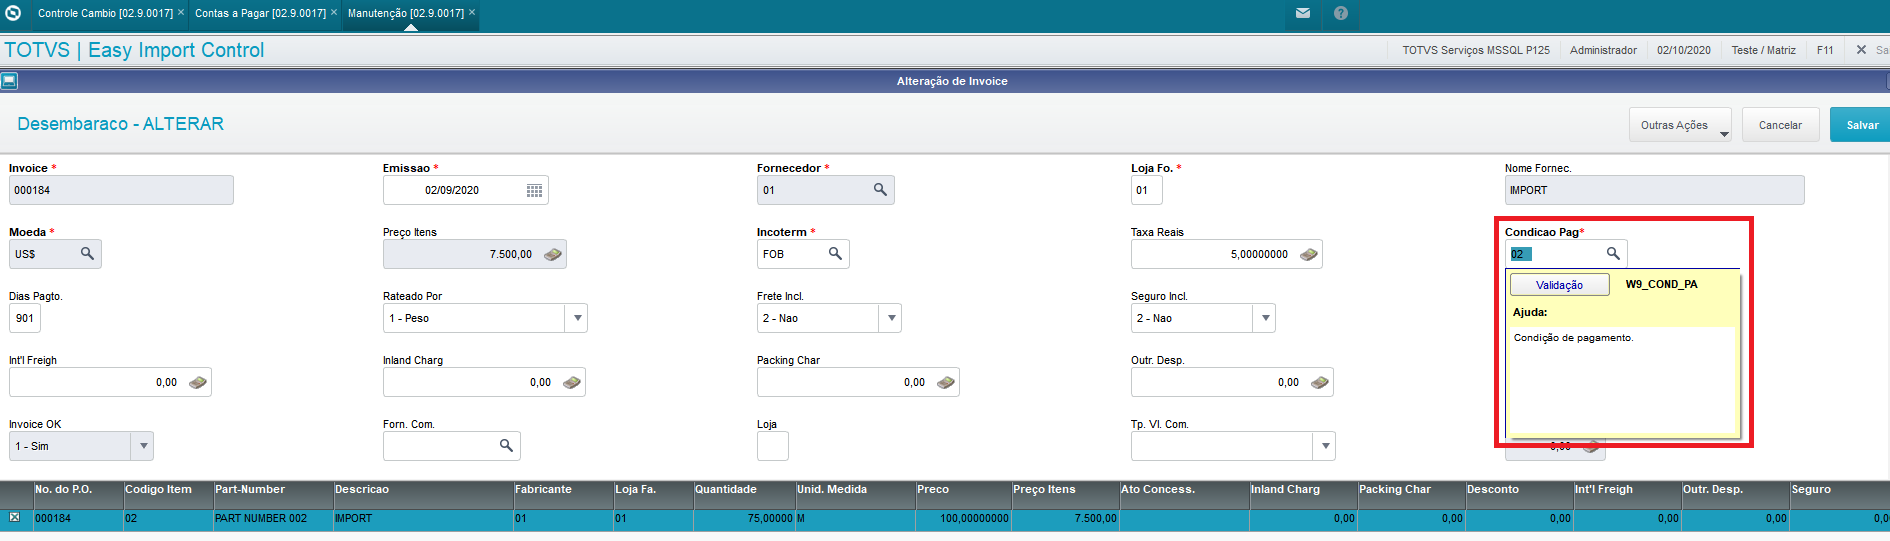Open calculator icon for Packing Char
Image resolution: width=1890 pixels, height=541 pixels.
pos(946,382)
